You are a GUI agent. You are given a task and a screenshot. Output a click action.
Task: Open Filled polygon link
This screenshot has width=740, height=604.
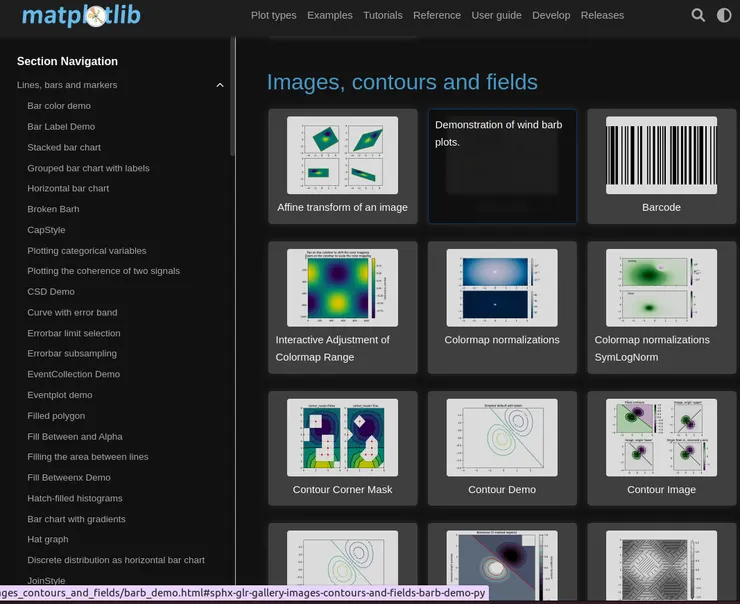56,416
